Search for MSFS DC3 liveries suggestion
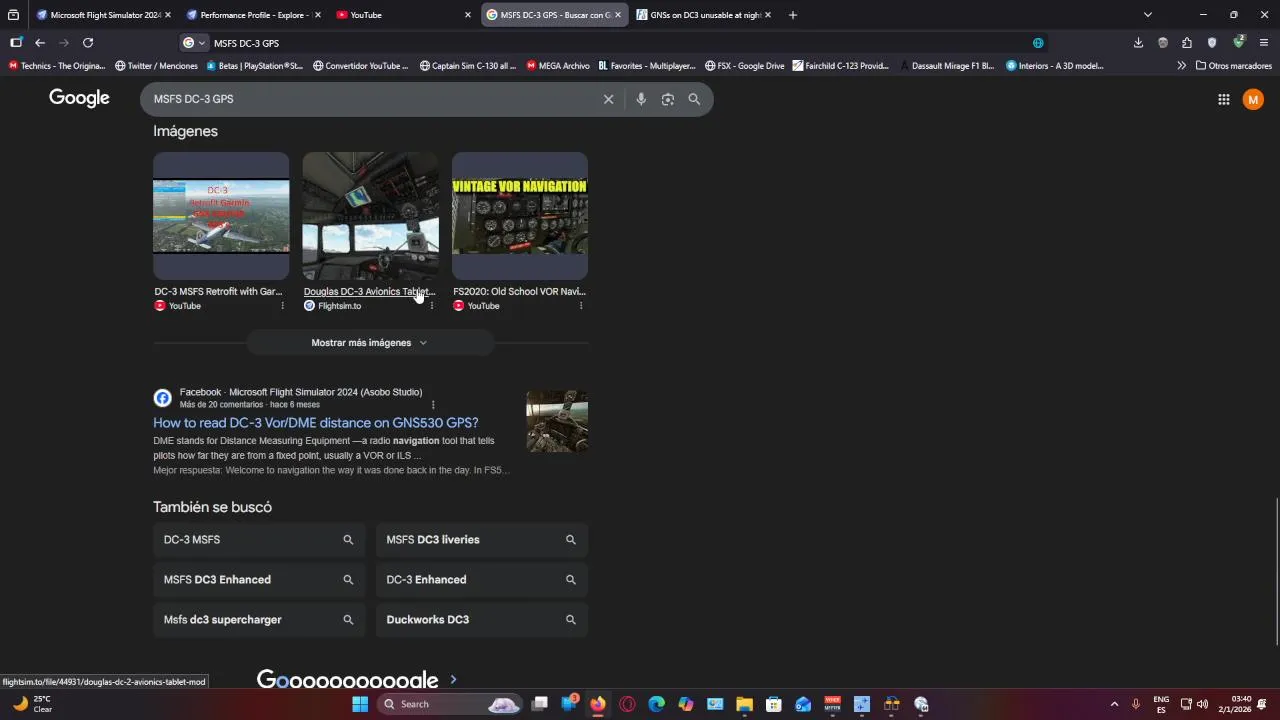The width and height of the screenshot is (1280, 720). tap(482, 539)
